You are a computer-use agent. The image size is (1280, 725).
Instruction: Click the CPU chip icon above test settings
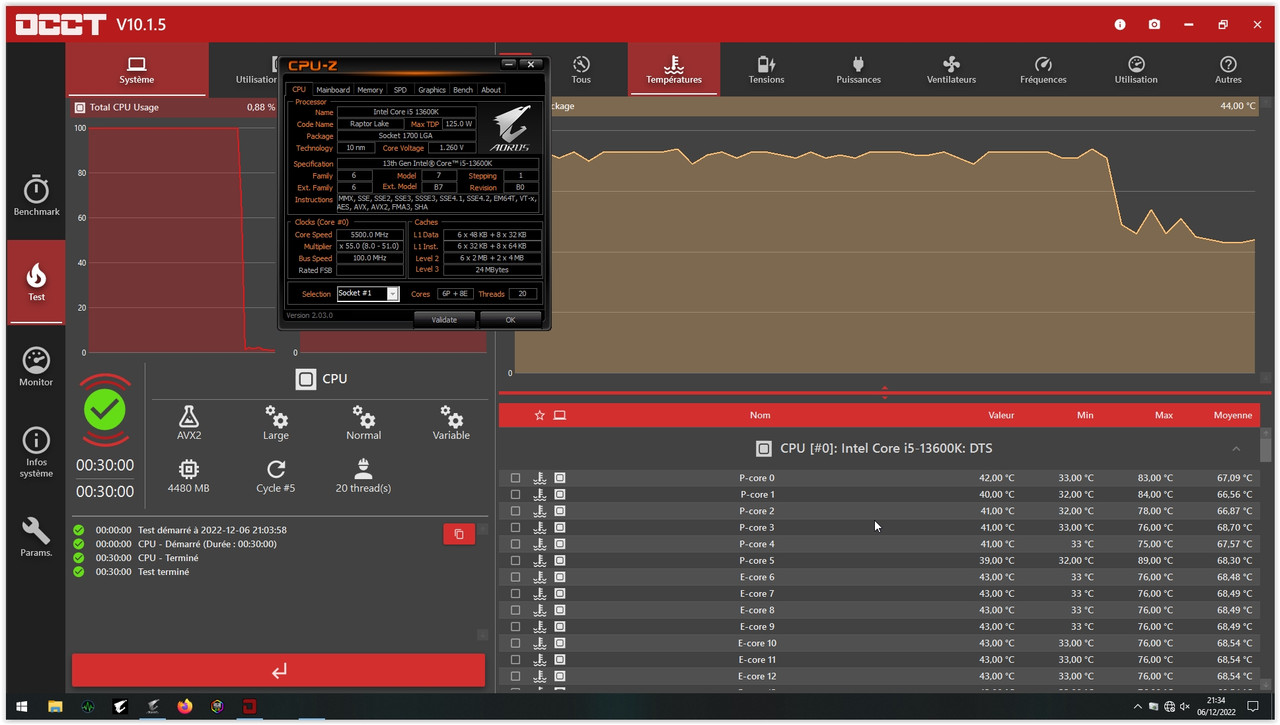pyautogui.click(x=306, y=379)
